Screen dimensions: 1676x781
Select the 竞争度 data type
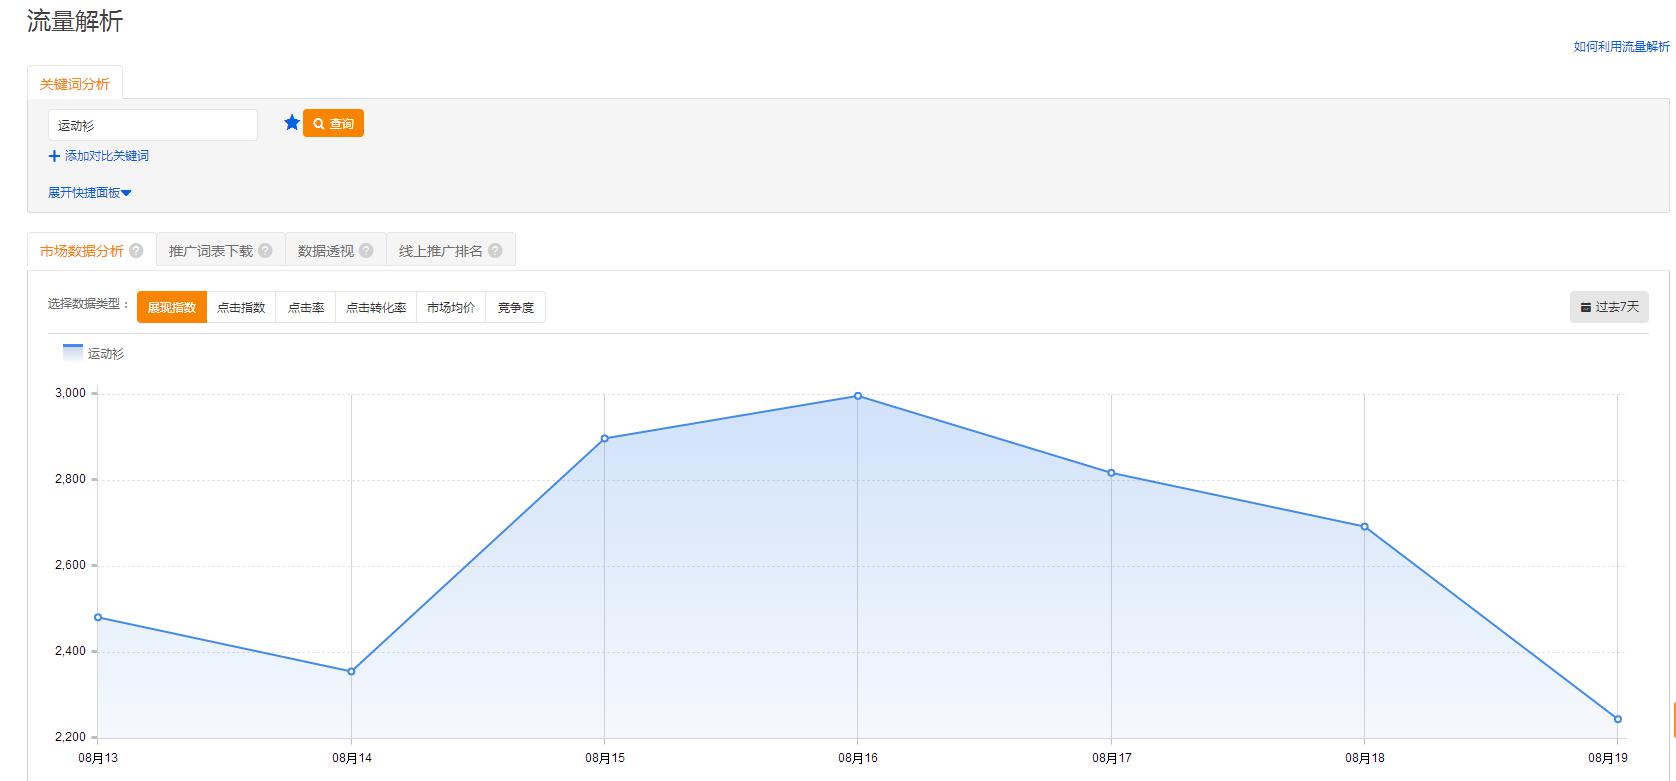(x=516, y=308)
